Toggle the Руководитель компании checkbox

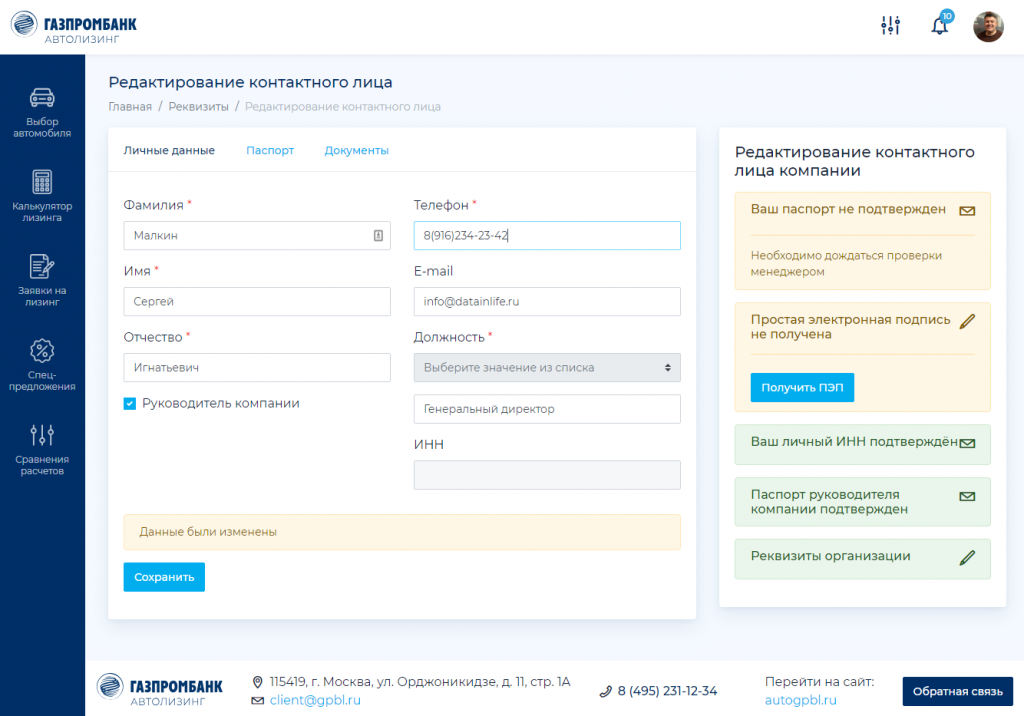130,404
